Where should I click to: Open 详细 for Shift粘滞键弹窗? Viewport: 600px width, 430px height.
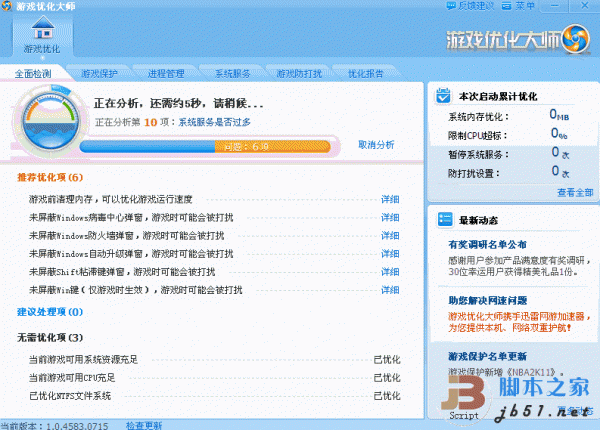click(x=390, y=272)
